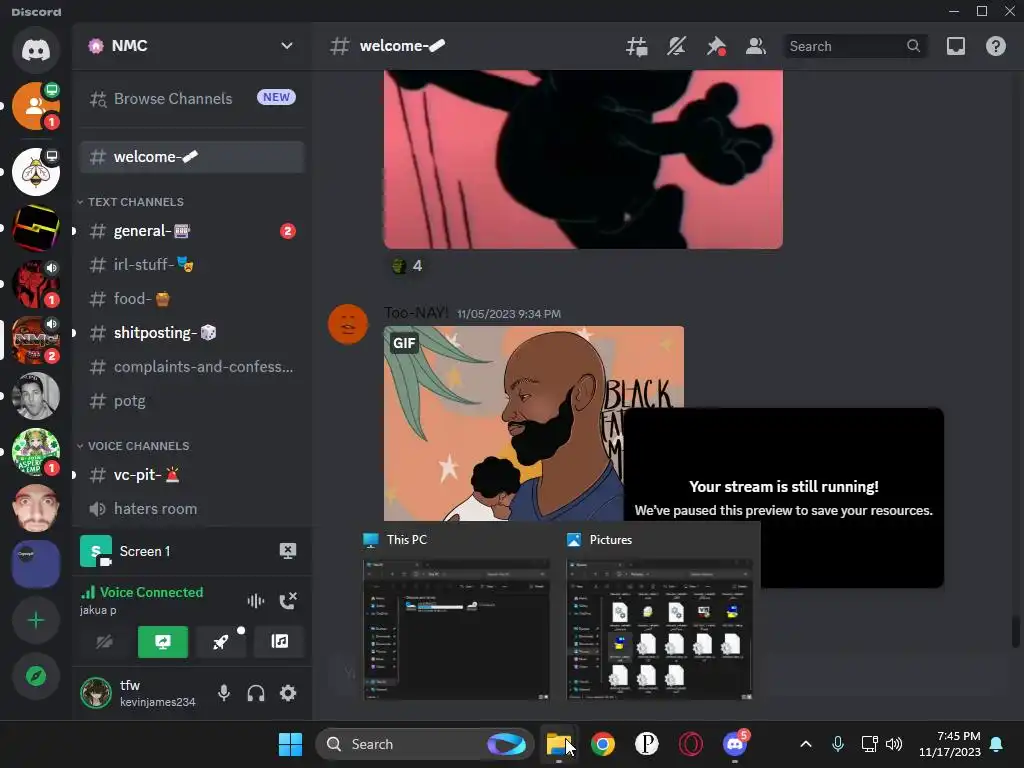Open the irl-stuff channel
The height and width of the screenshot is (768, 1024).
tap(192, 264)
